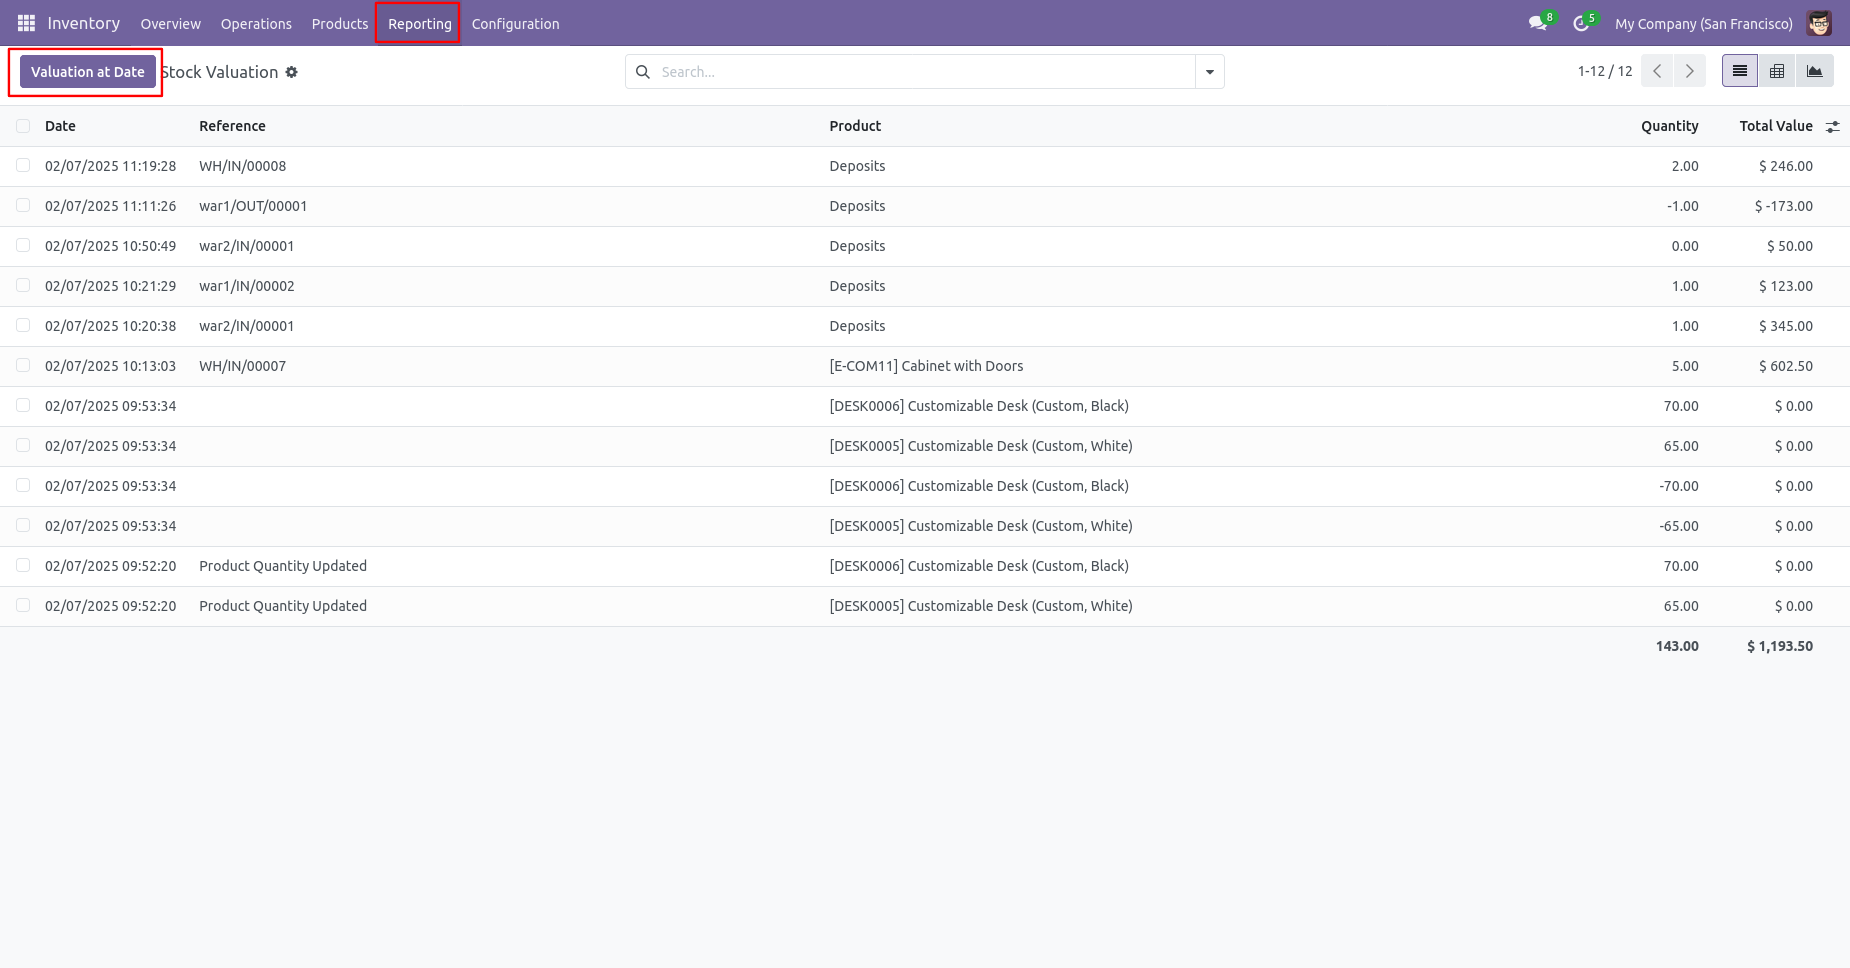Open the activities clock icon

click(1582, 23)
